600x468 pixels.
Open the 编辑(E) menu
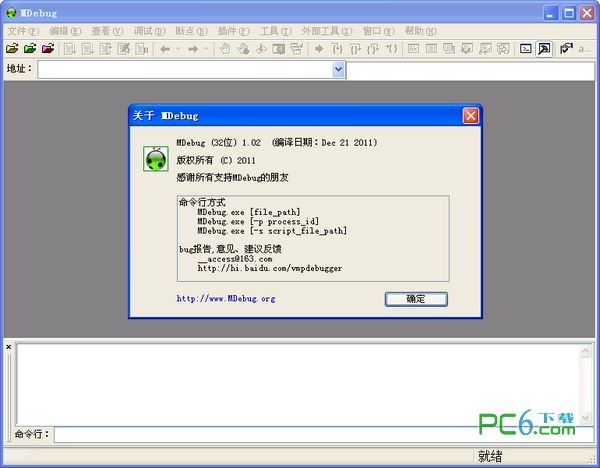coord(65,31)
